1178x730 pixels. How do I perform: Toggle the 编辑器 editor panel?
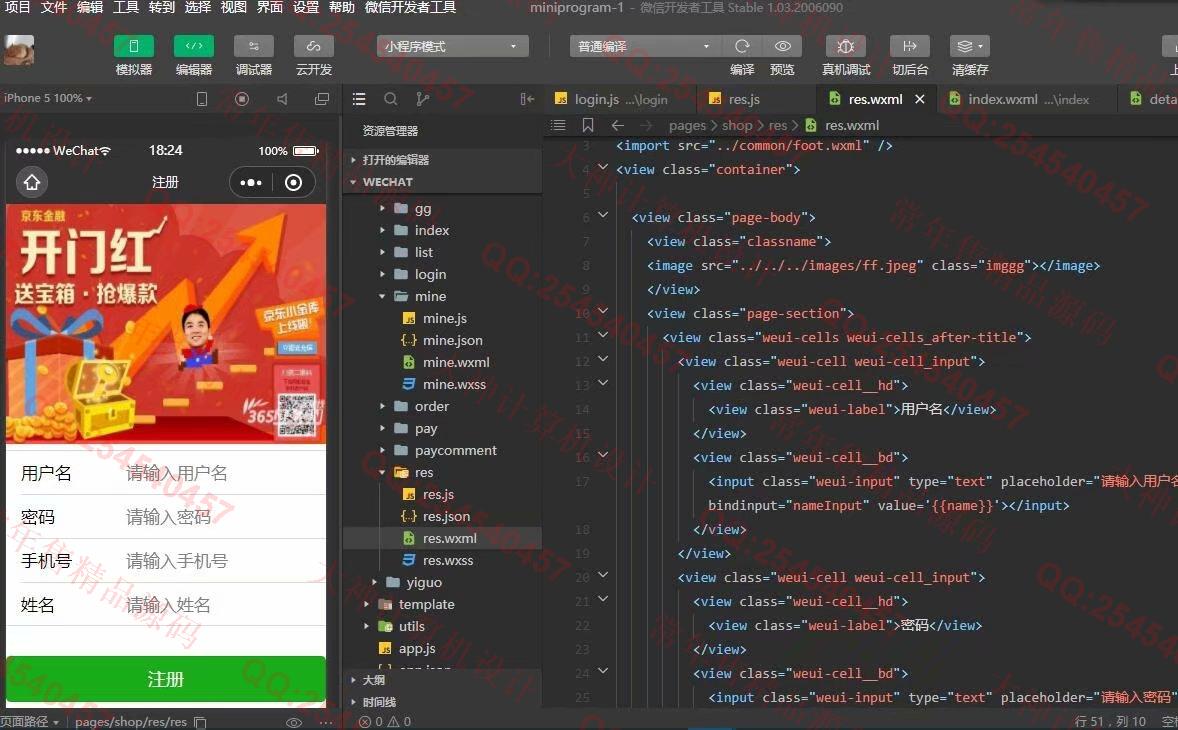(194, 47)
